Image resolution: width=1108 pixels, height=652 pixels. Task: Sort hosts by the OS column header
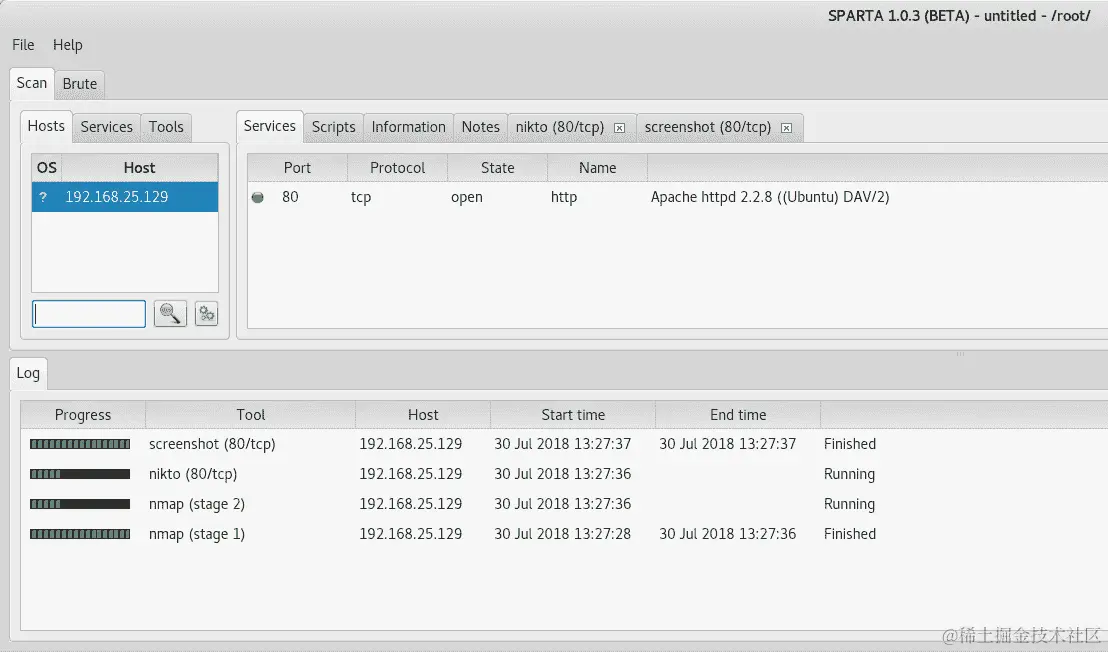click(47, 168)
